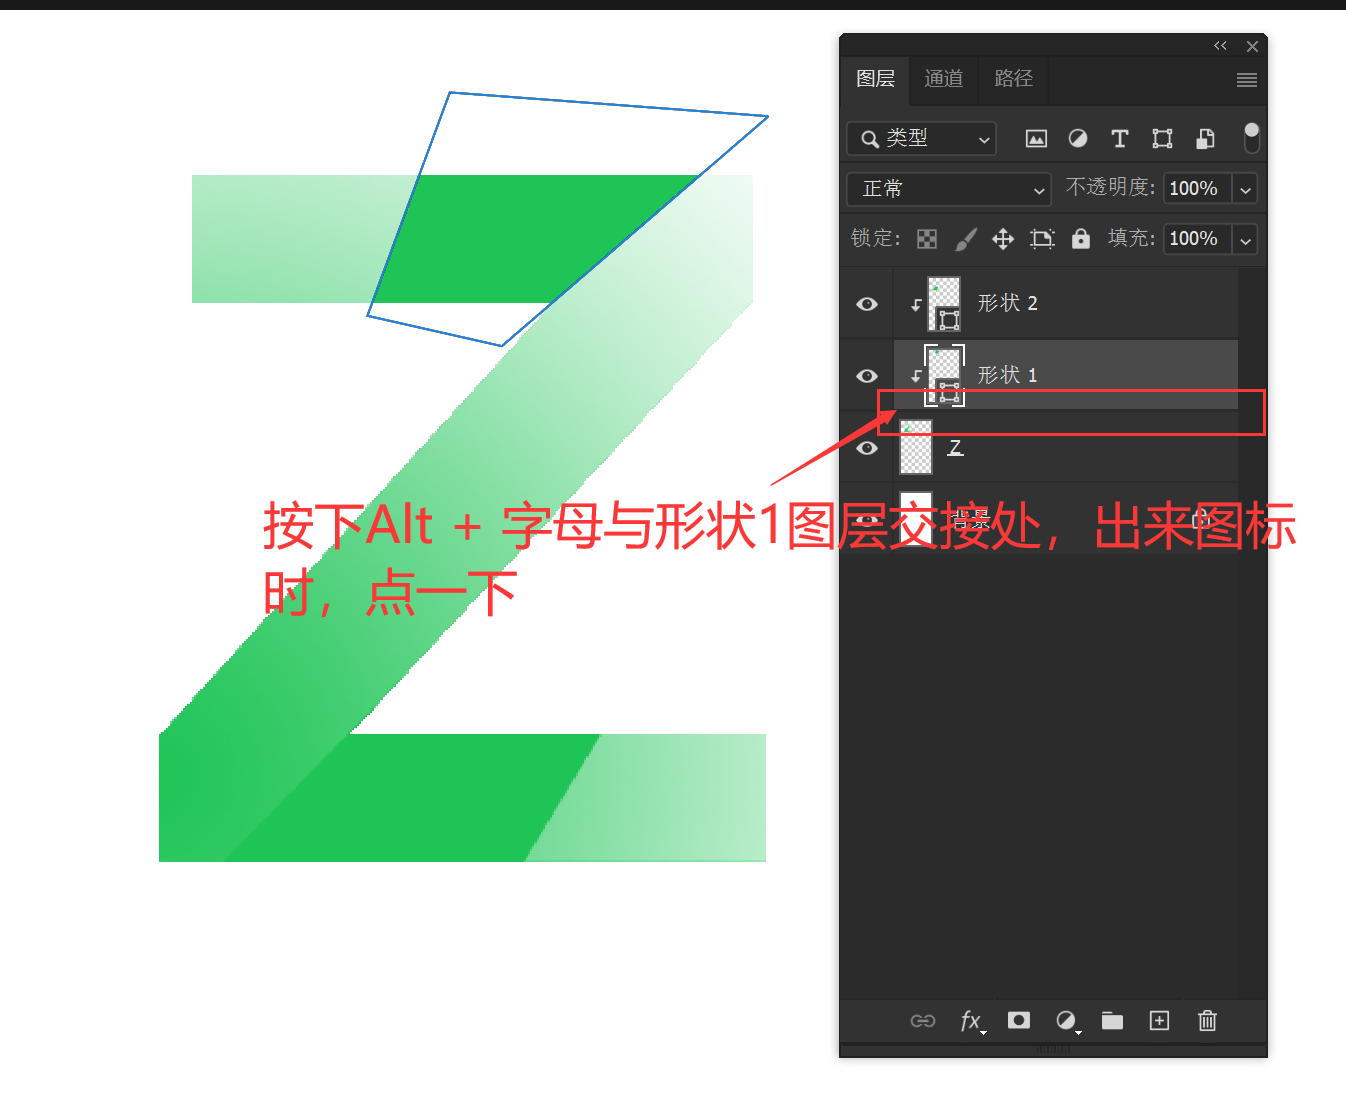Filter layers by pixel image type
This screenshot has height=1119, width=1346.
tap(1036, 139)
